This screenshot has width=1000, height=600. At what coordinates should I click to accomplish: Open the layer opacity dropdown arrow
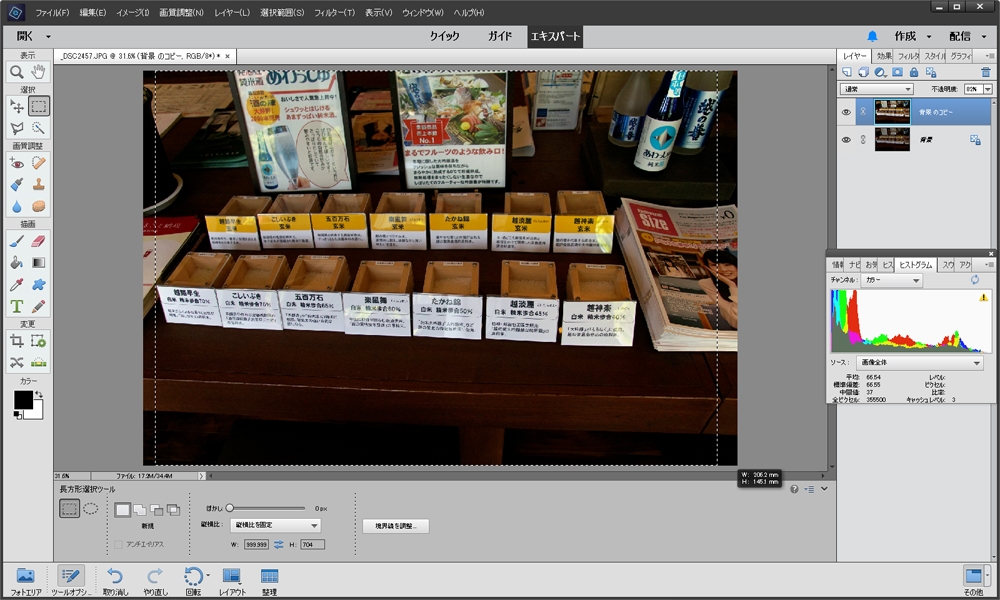click(988, 89)
